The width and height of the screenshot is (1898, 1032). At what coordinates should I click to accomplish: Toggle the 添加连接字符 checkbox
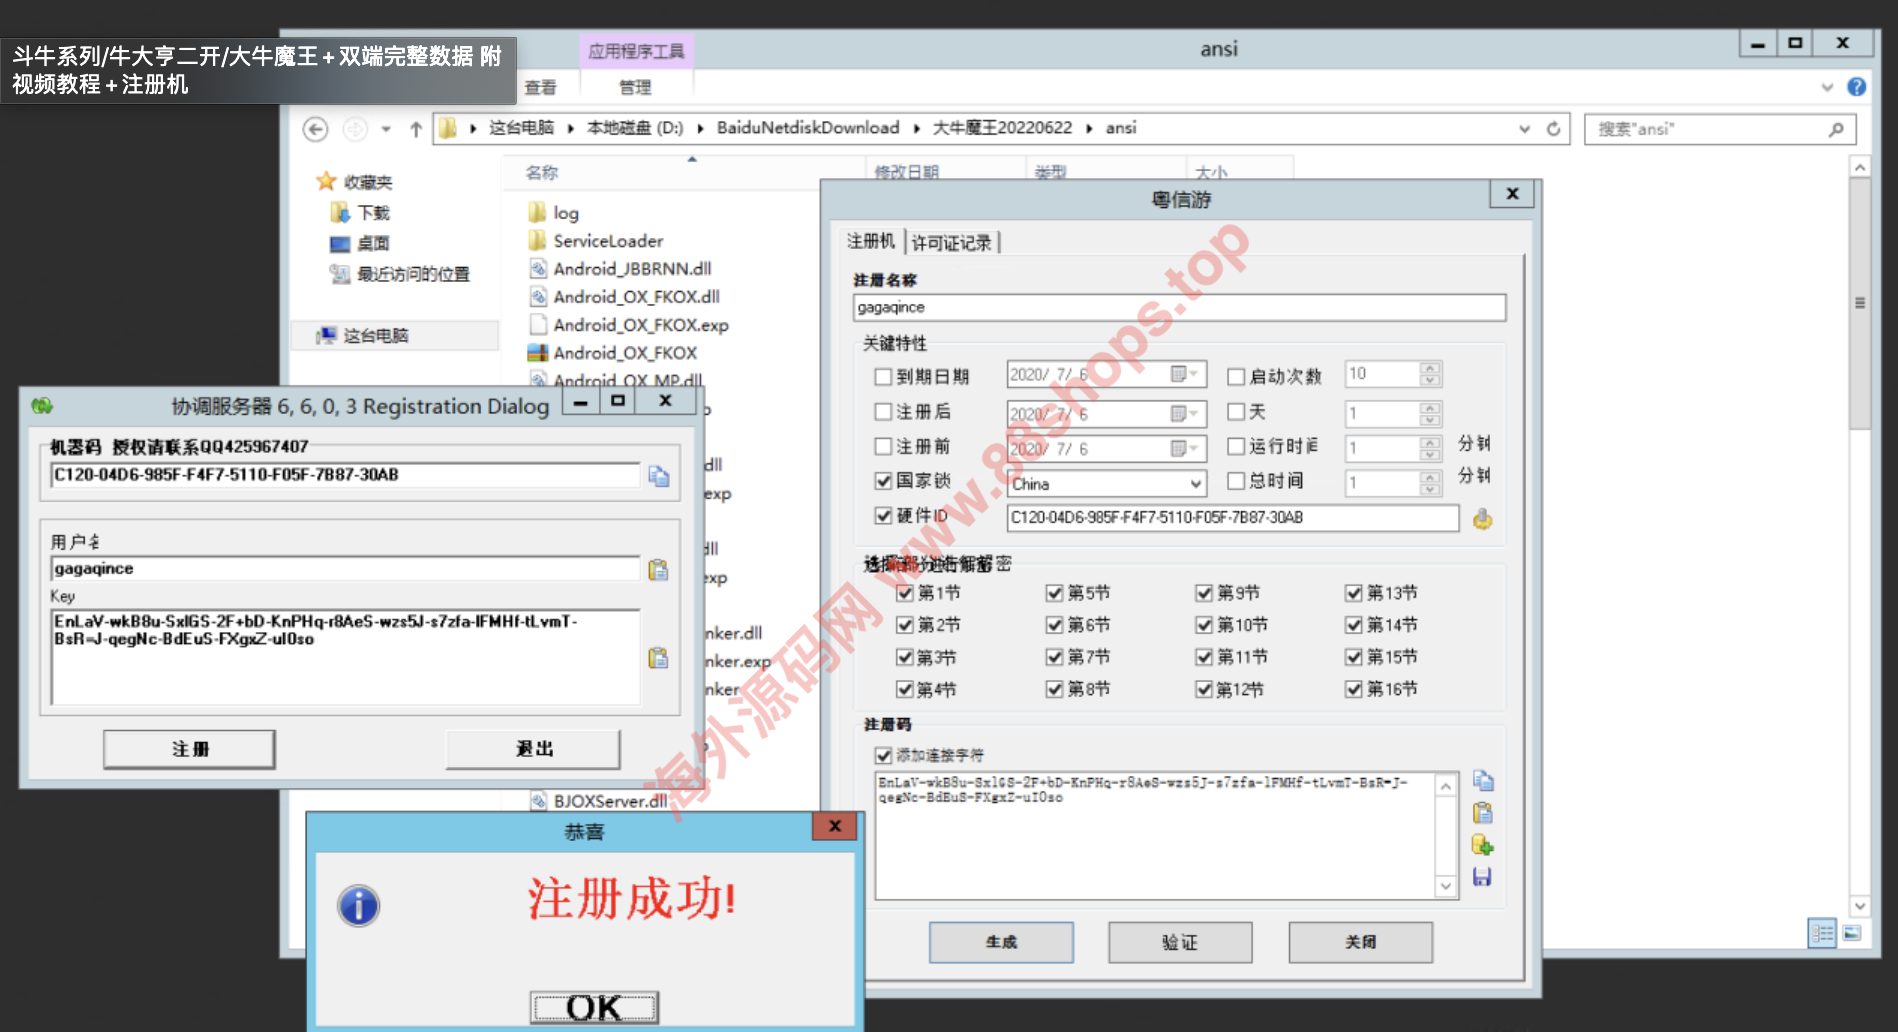click(x=883, y=755)
